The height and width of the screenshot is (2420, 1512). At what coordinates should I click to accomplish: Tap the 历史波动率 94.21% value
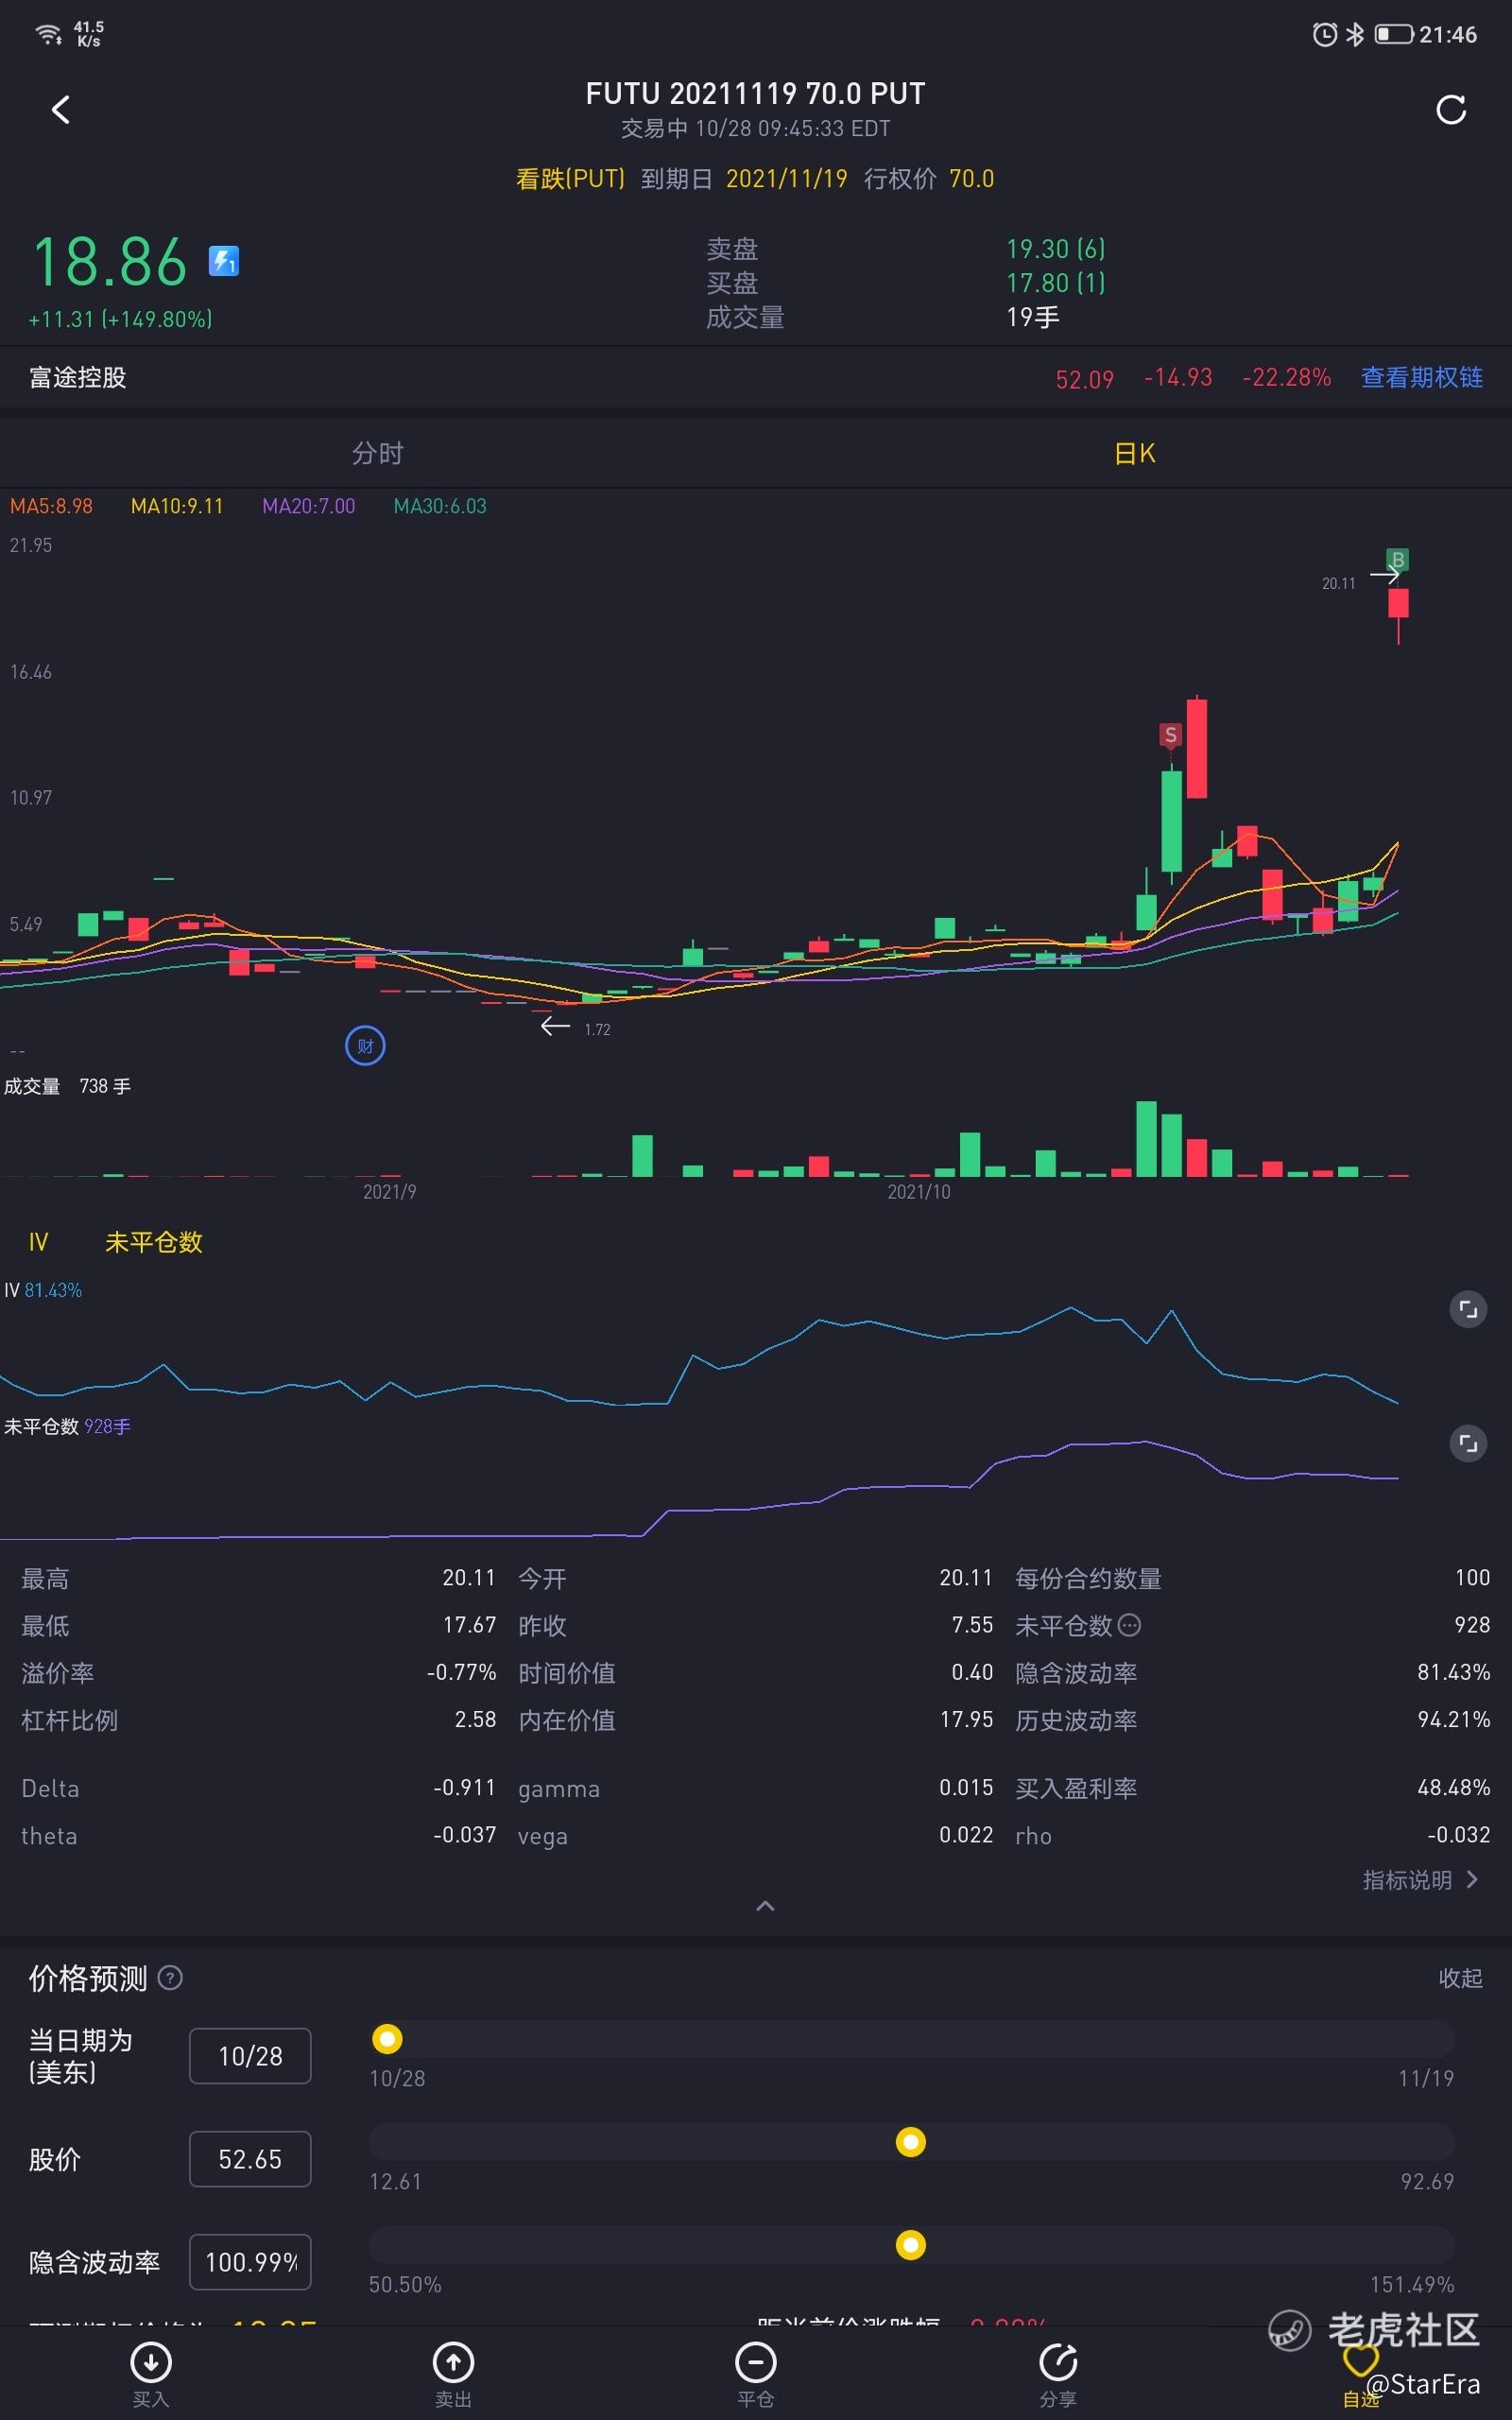pyautogui.click(x=1453, y=1719)
